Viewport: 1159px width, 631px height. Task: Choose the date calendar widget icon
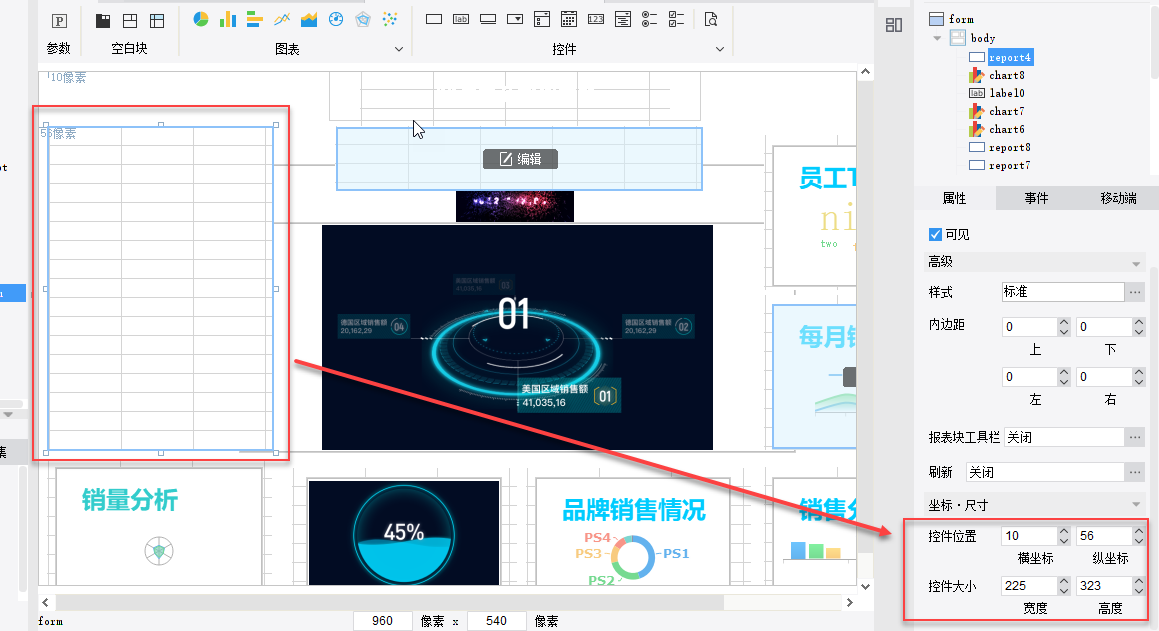pos(568,19)
